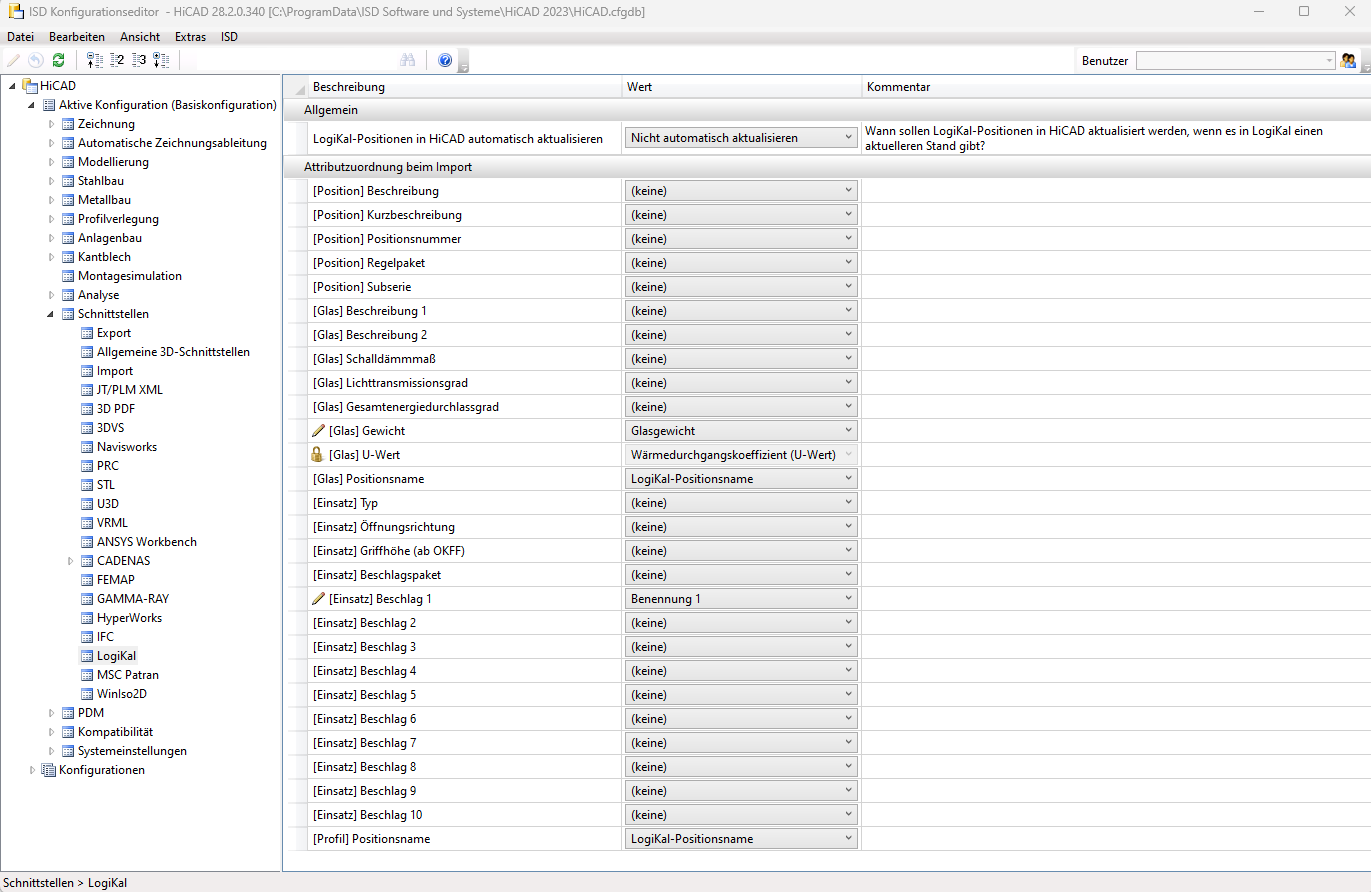Collapse the Aktive Konfiguration node
Image resolution: width=1371 pixels, height=892 pixels.
click(x=33, y=105)
